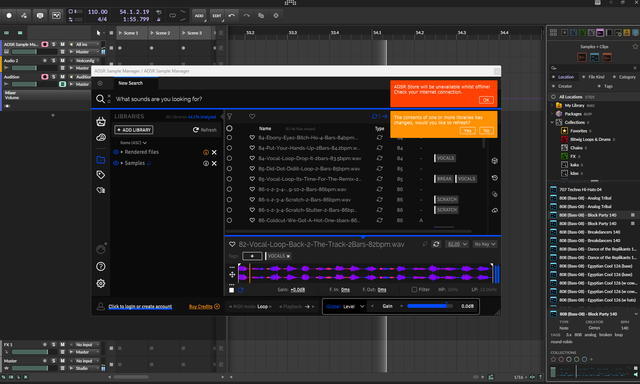Screen dimensions: 640x384
Task: Toggle the tempo sync icon beside 82.00
Action: pos(436,244)
